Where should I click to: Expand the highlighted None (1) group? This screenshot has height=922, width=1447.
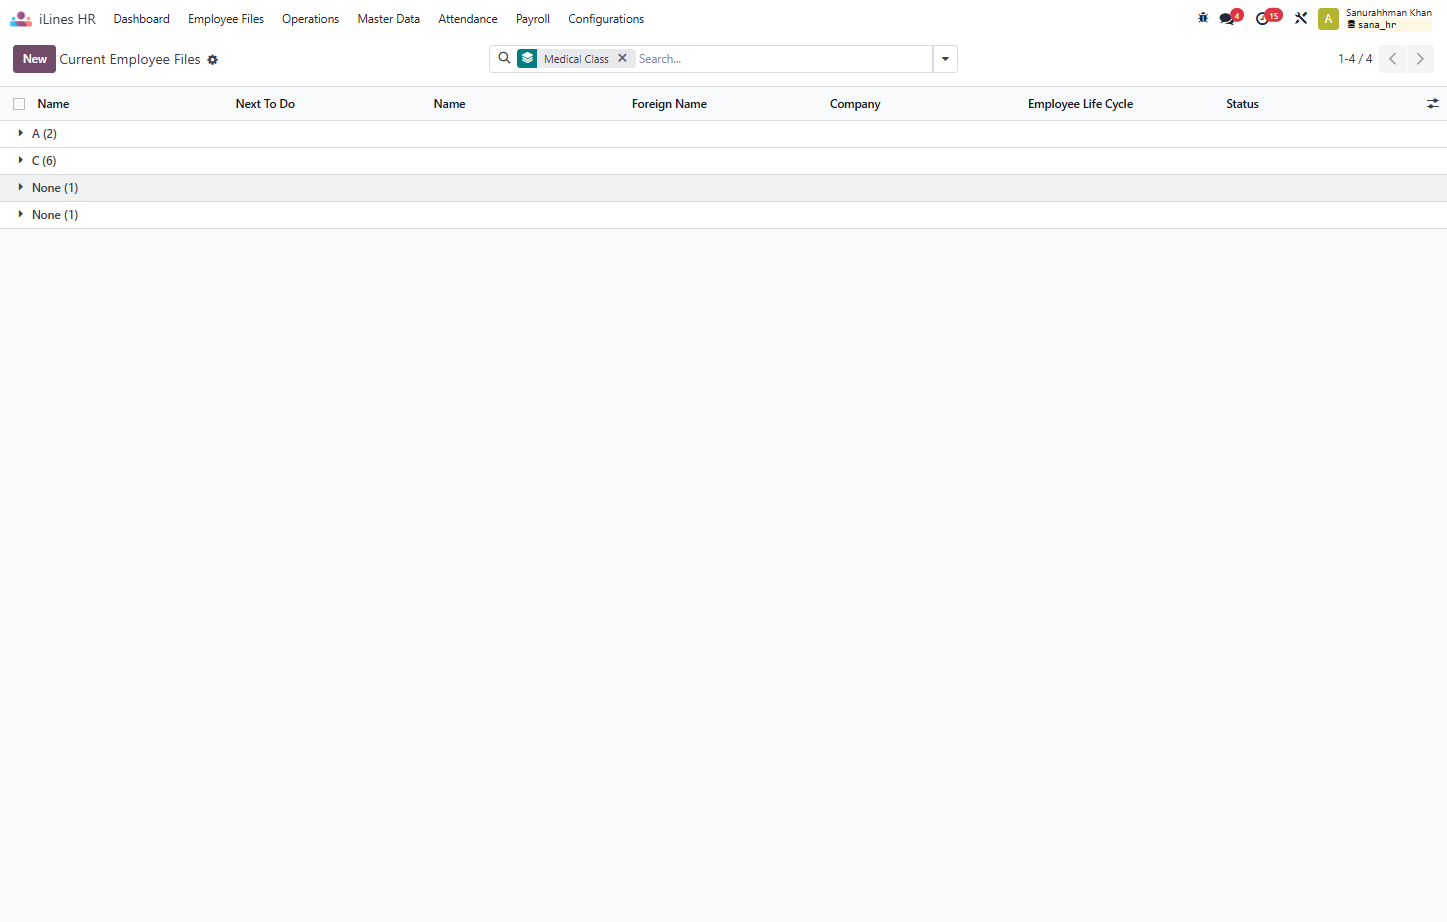click(723, 188)
